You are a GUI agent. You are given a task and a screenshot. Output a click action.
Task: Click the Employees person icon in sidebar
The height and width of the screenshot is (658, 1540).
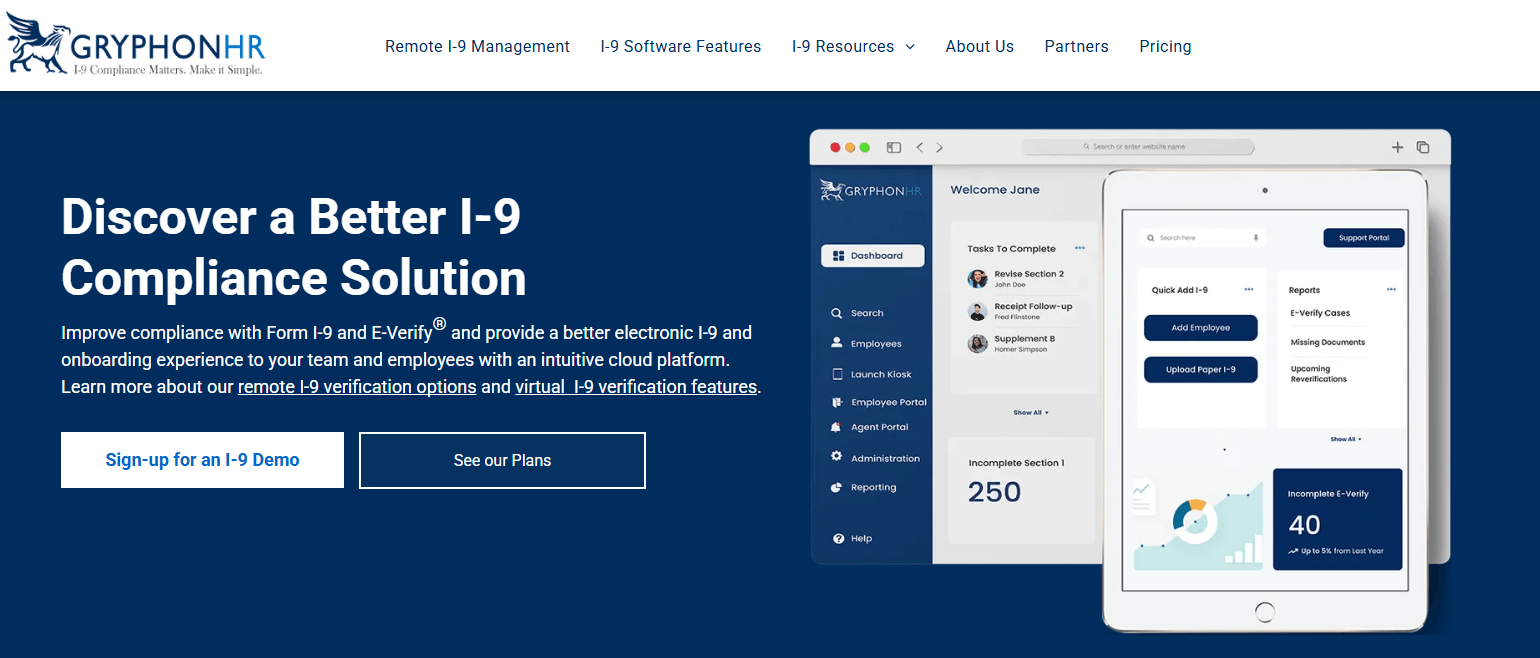837,343
